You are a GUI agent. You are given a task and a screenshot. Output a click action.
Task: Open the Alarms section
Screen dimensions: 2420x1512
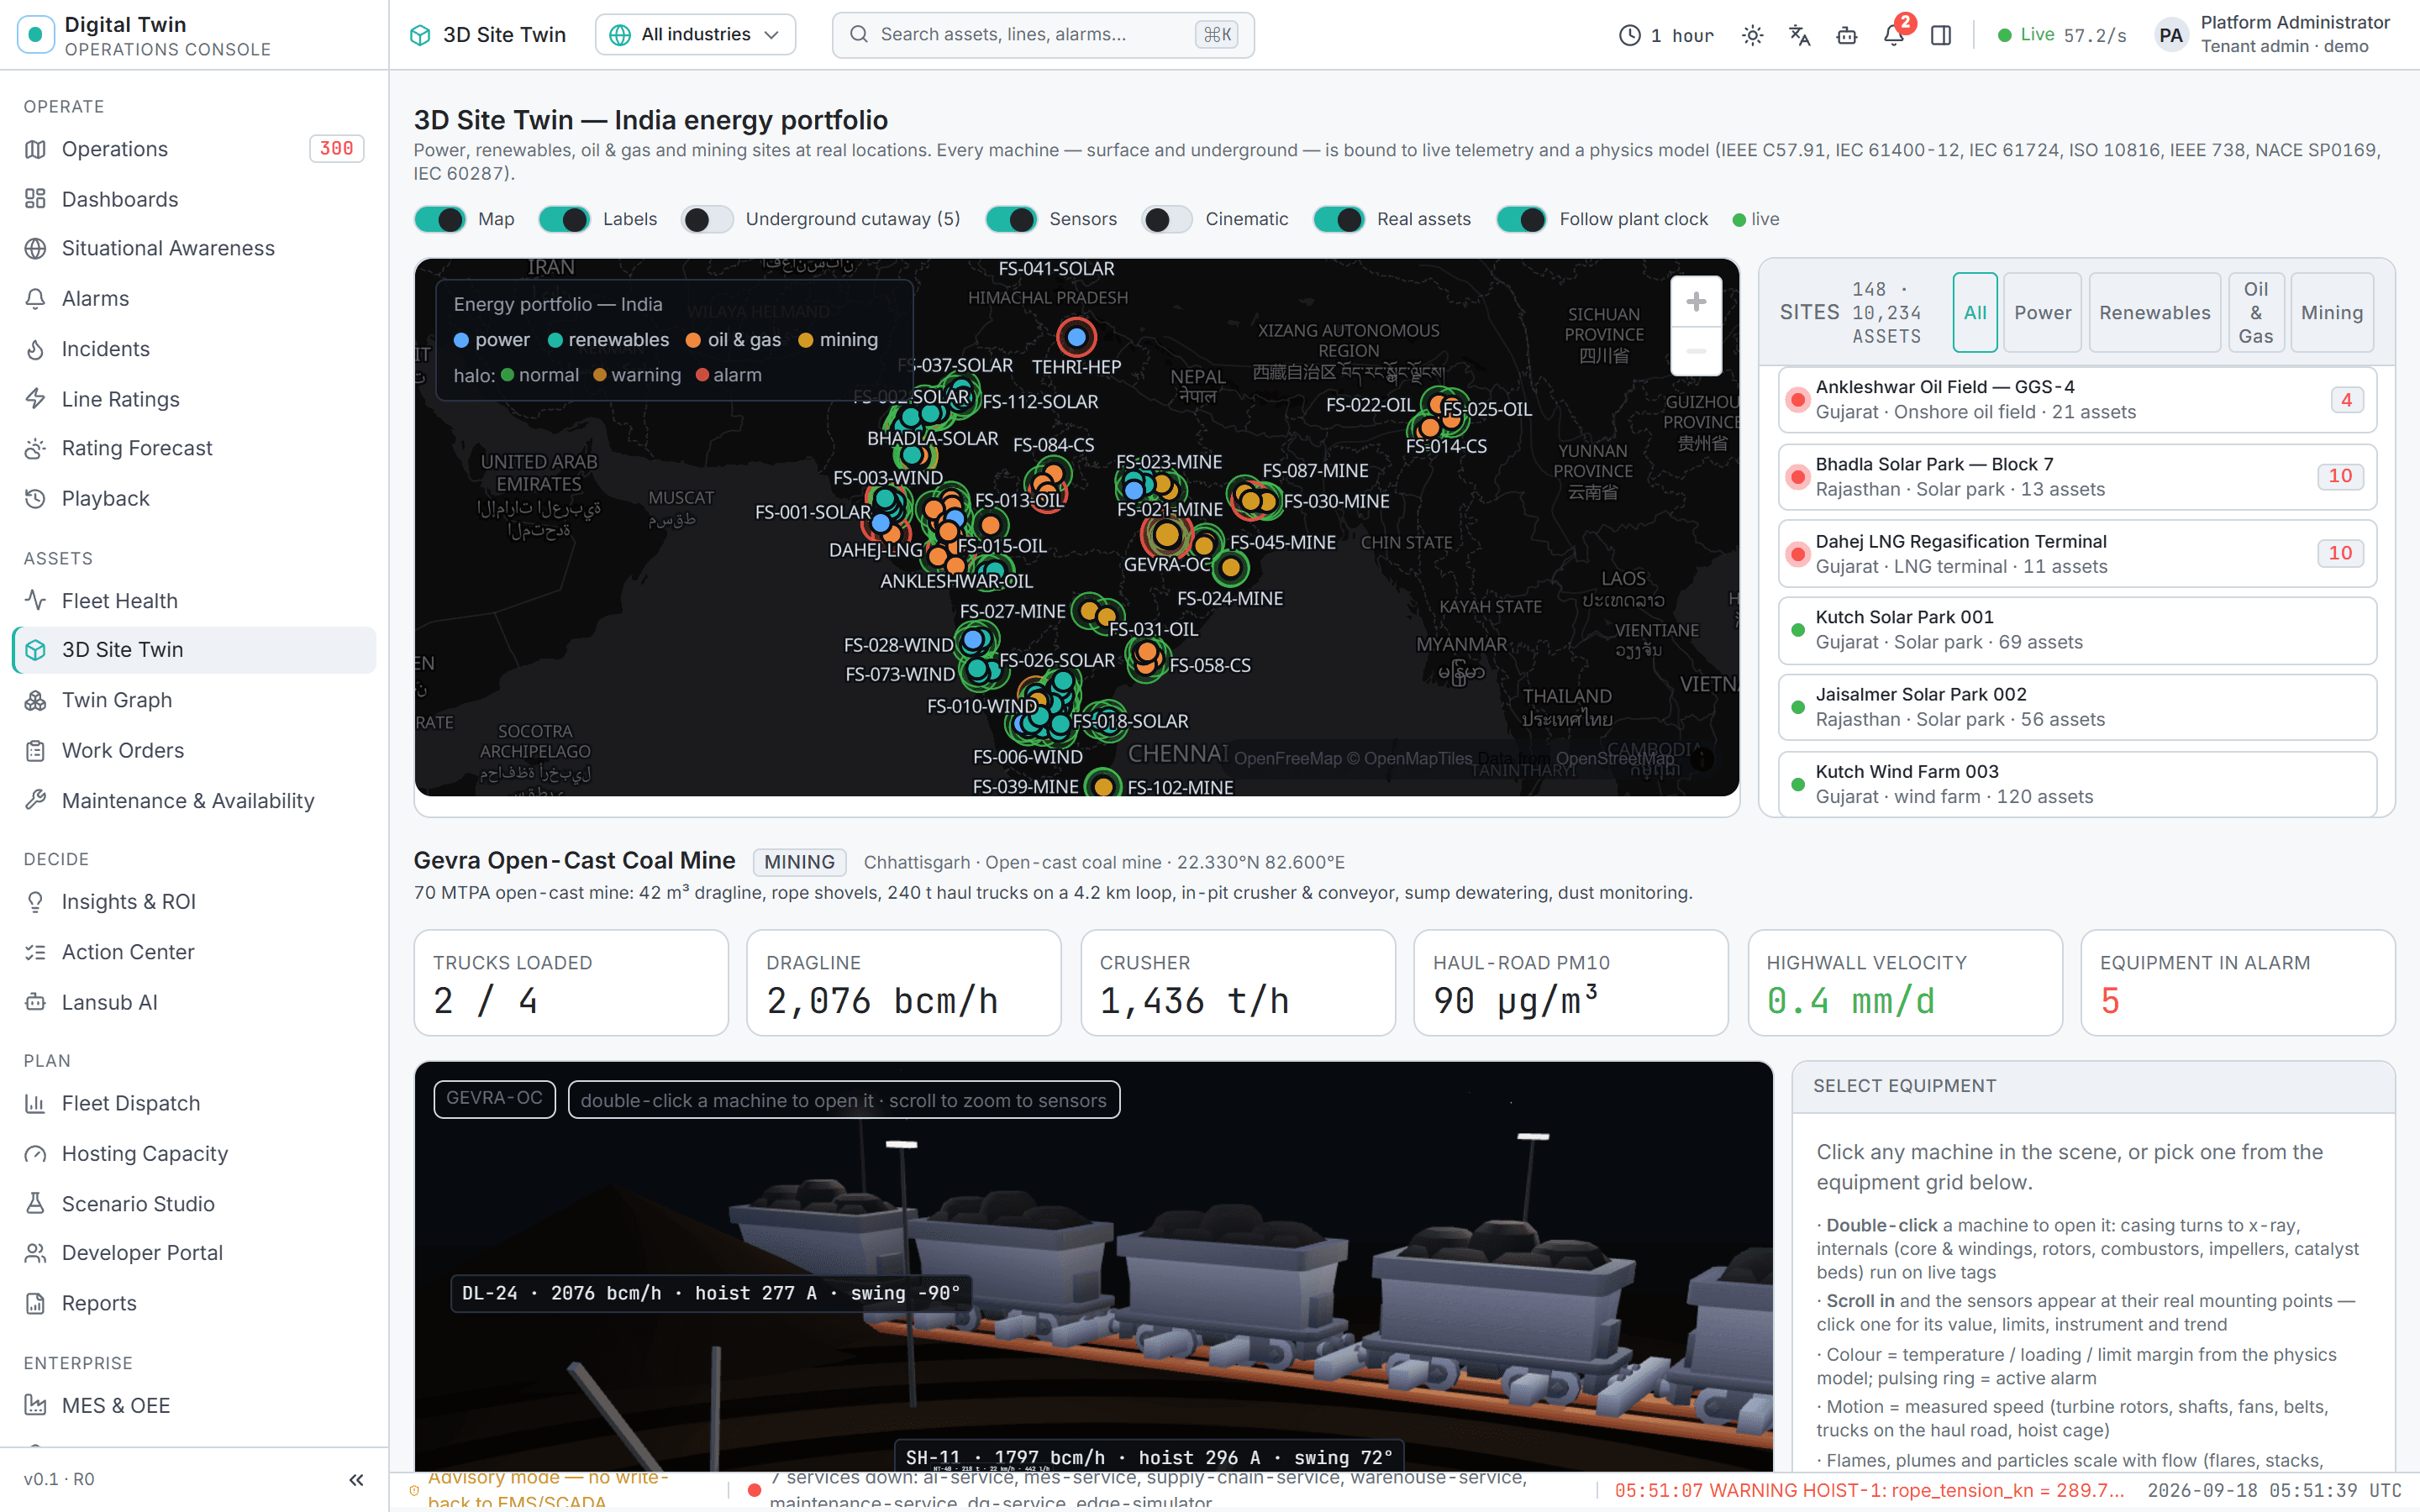click(x=194, y=298)
